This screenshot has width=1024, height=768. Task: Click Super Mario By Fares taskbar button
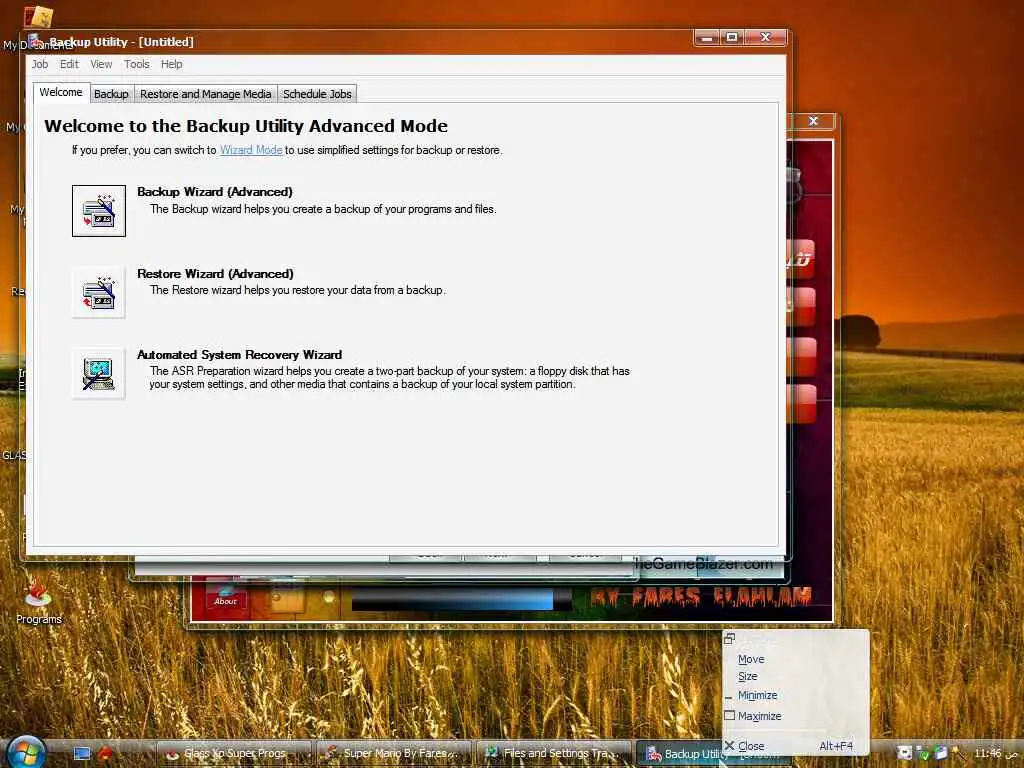tap(394, 754)
